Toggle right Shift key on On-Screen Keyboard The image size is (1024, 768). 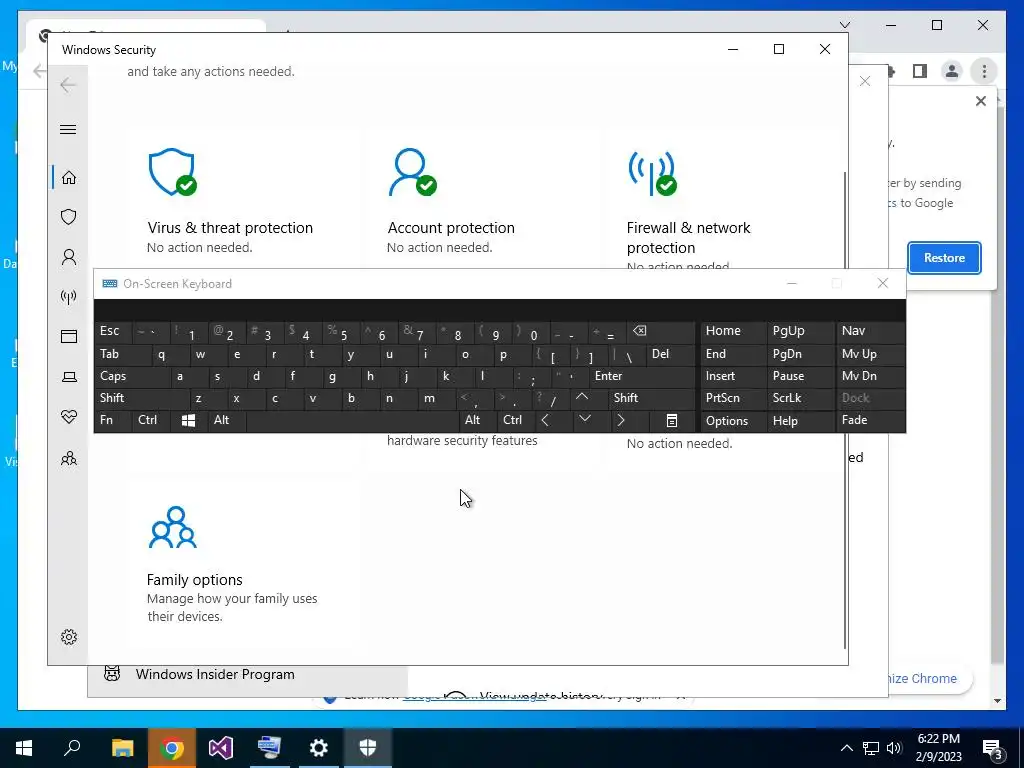tap(652, 398)
